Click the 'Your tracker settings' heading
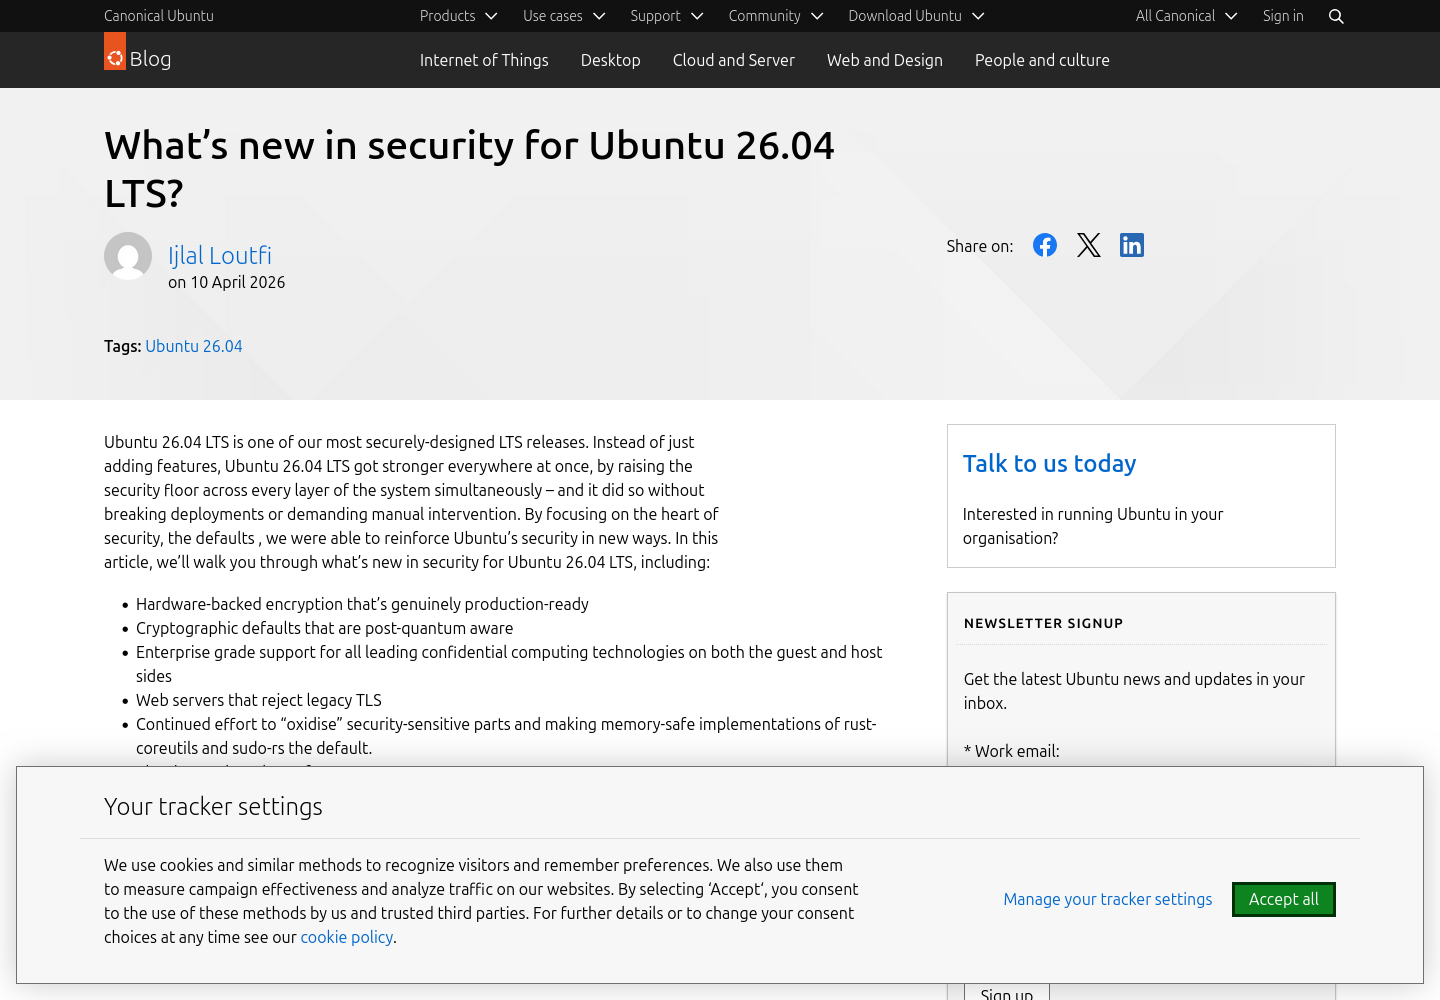The image size is (1440, 1000). coord(213,806)
